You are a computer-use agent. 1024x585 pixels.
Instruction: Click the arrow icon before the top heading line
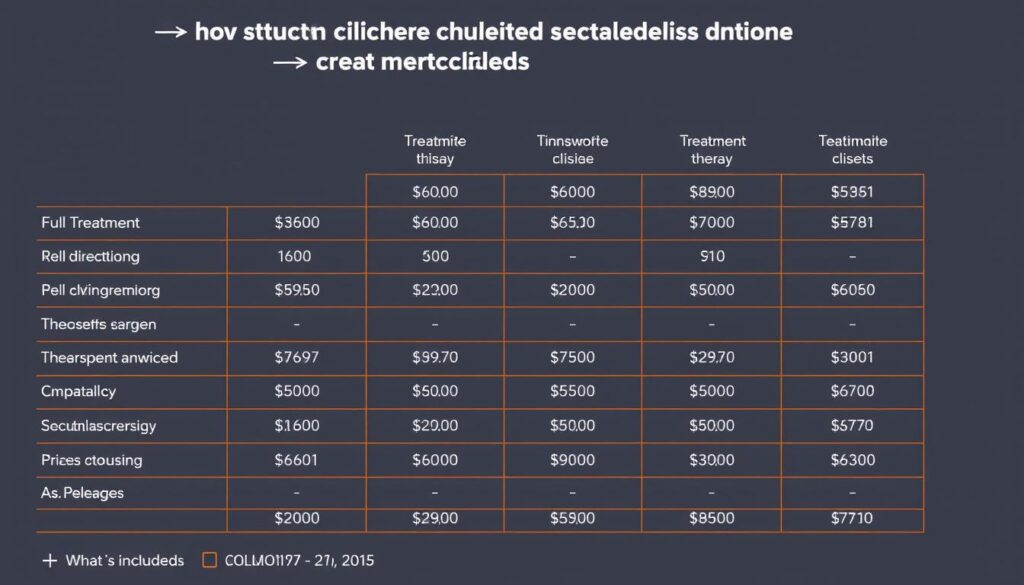tap(170, 33)
